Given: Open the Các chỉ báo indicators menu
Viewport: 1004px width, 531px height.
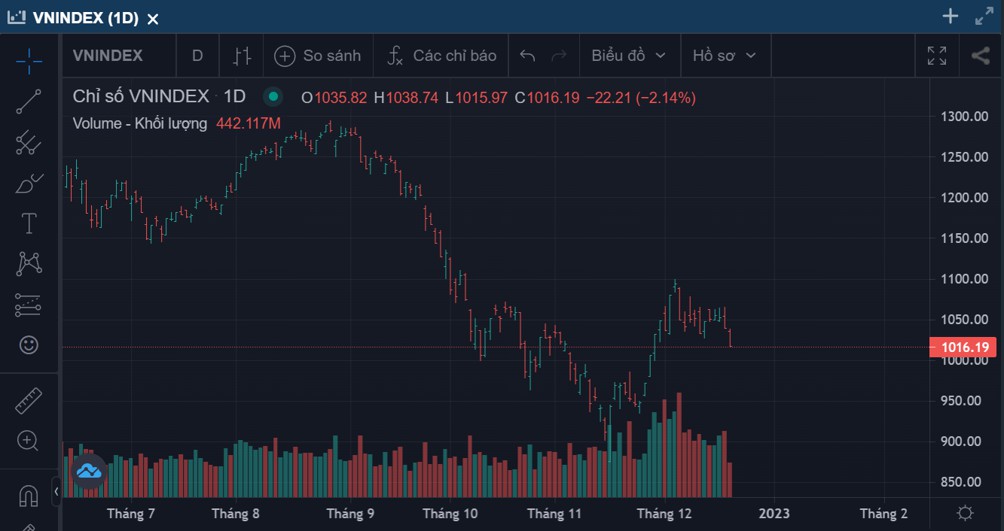Looking at the screenshot, I should (442, 56).
